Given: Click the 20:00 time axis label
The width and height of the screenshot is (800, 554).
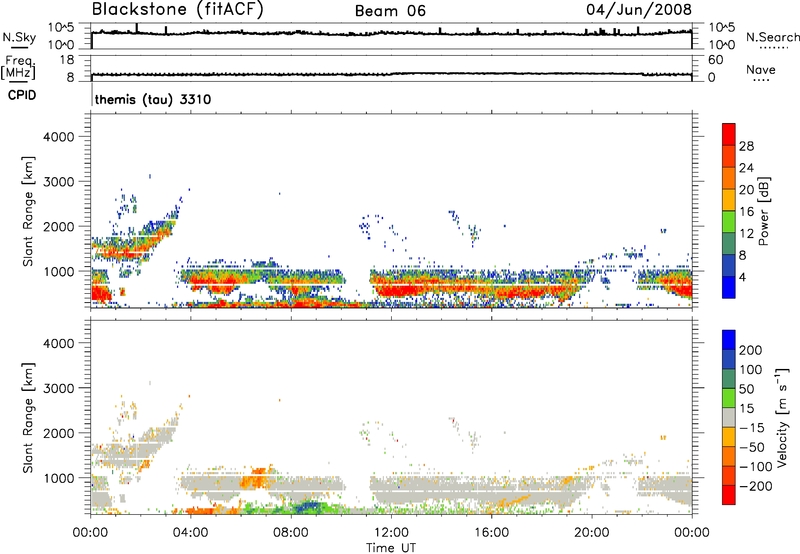Looking at the screenshot, I should click(x=591, y=533).
